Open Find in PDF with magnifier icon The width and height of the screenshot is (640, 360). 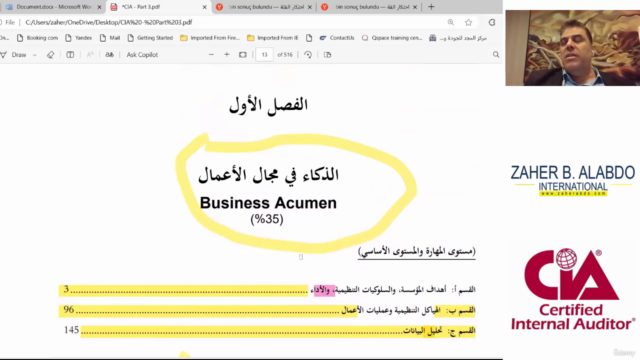tap(496, 55)
